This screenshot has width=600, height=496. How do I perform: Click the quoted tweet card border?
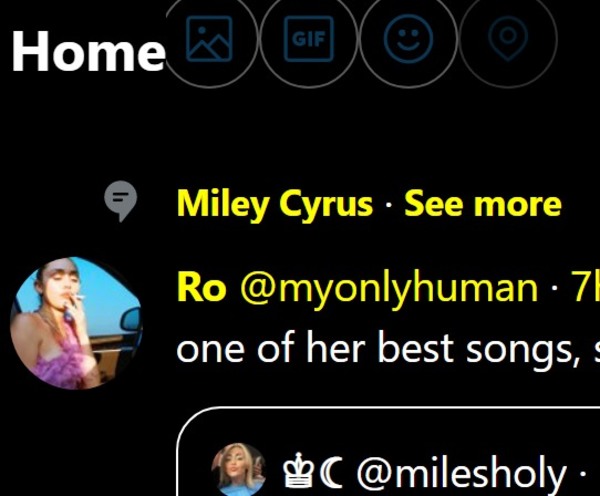pos(400,409)
